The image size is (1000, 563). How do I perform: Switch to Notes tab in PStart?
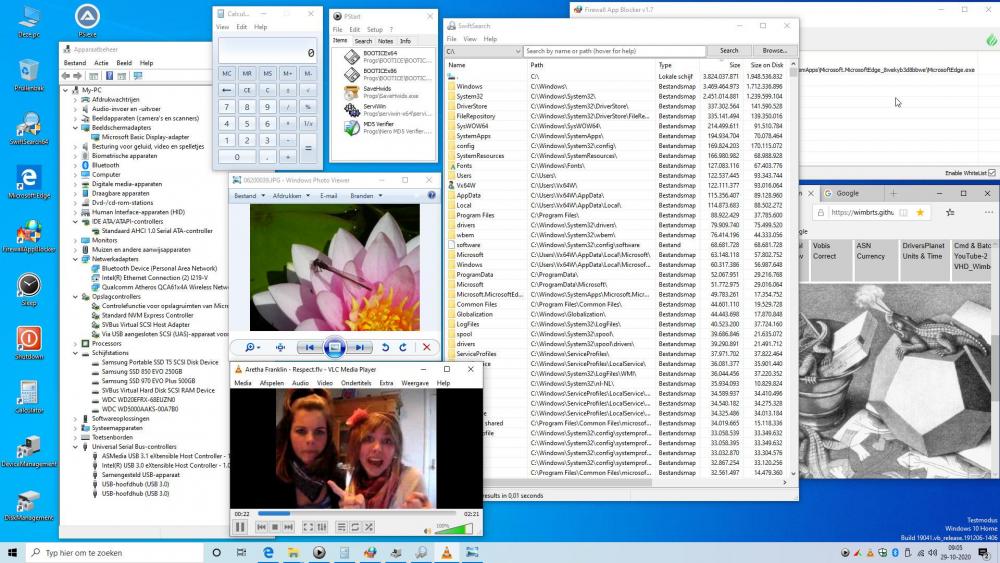pos(386,41)
